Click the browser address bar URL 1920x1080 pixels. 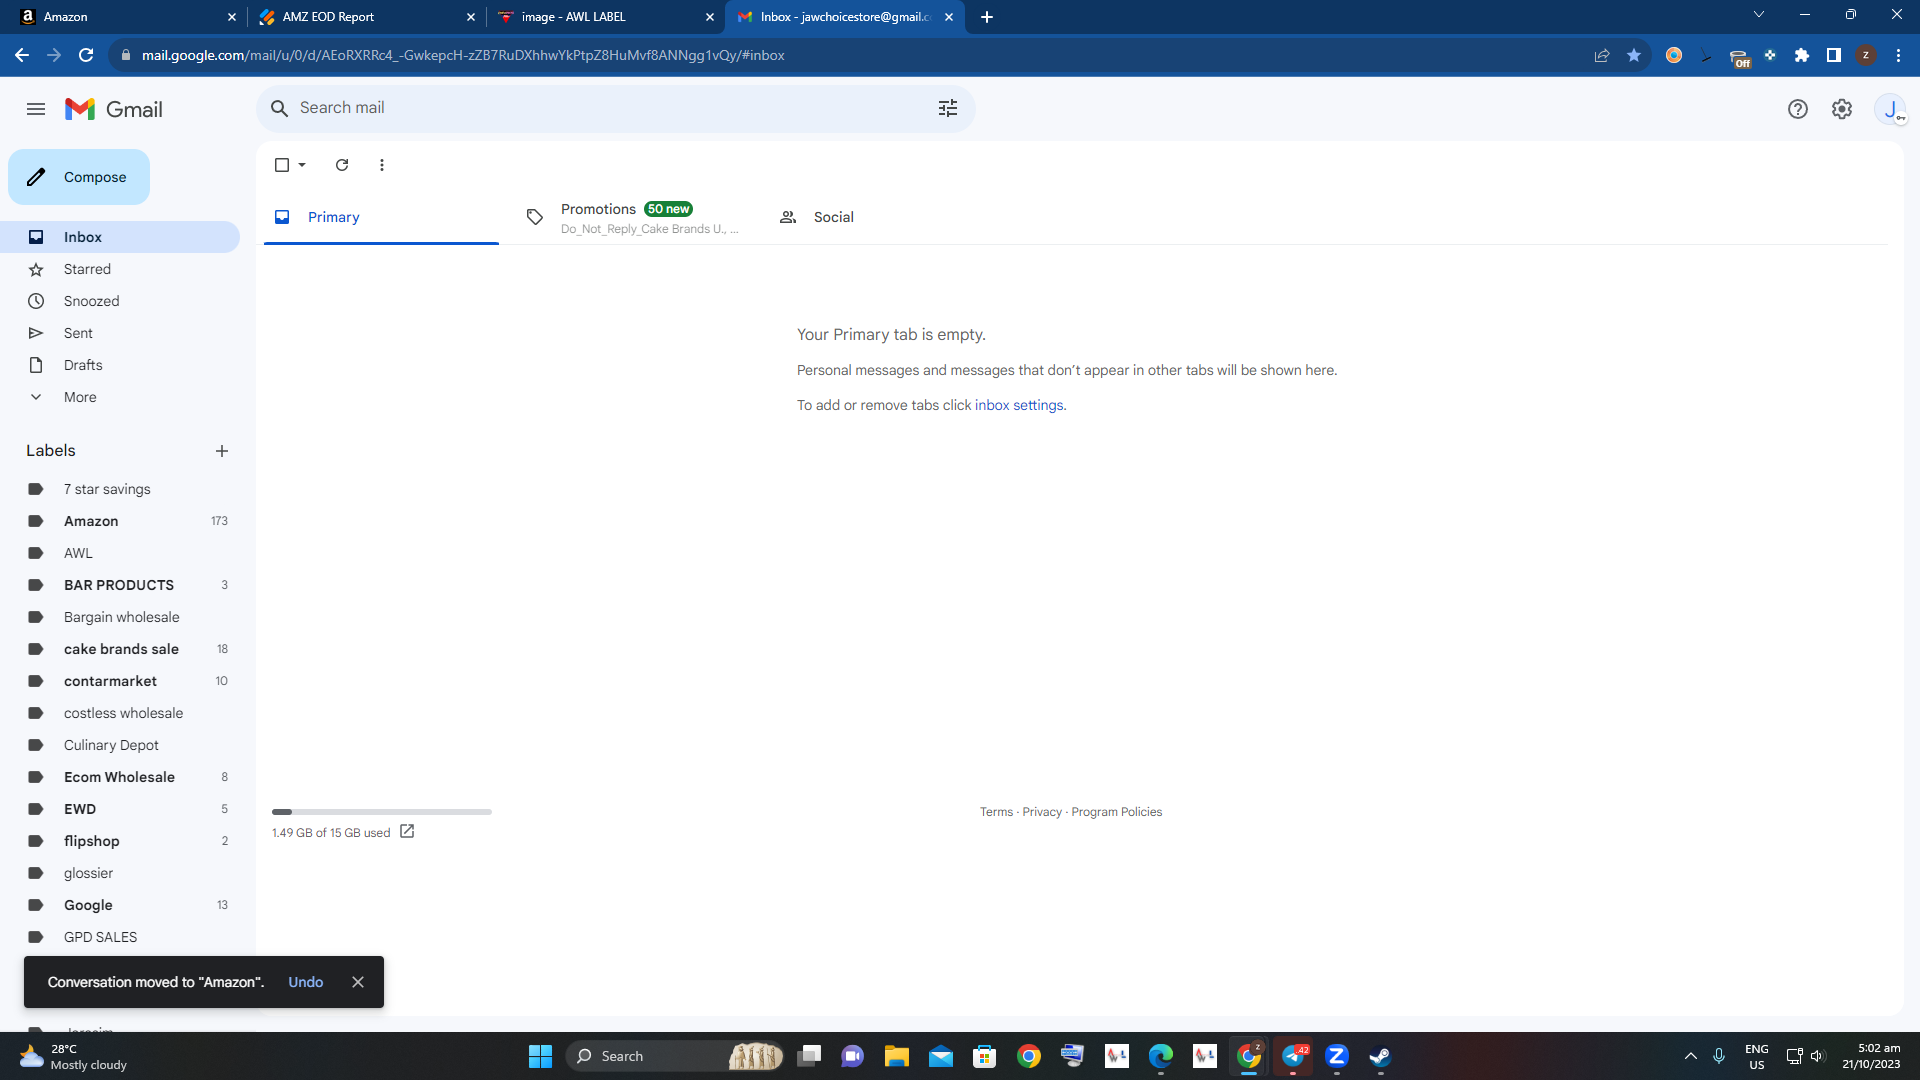click(x=463, y=55)
